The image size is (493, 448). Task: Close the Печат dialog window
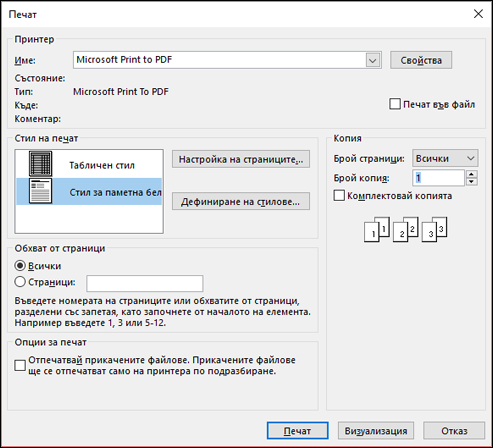coord(478,14)
